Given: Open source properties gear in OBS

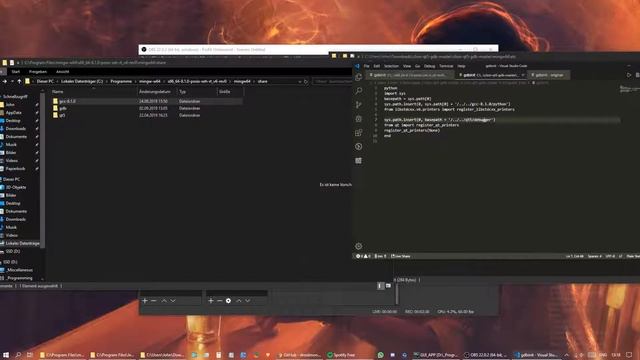Looking at the screenshot, I should pyautogui.click(x=229, y=301).
